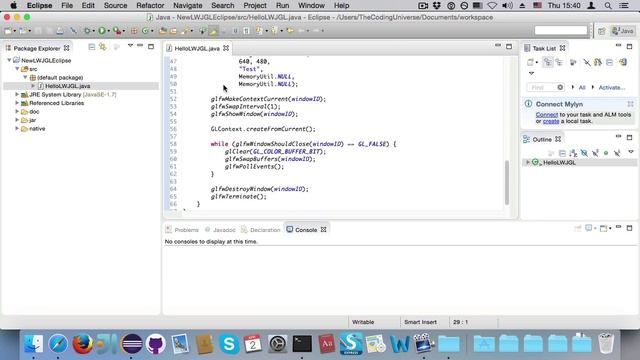Collapse the NewLWJGLEclipse project node

click(9, 60)
